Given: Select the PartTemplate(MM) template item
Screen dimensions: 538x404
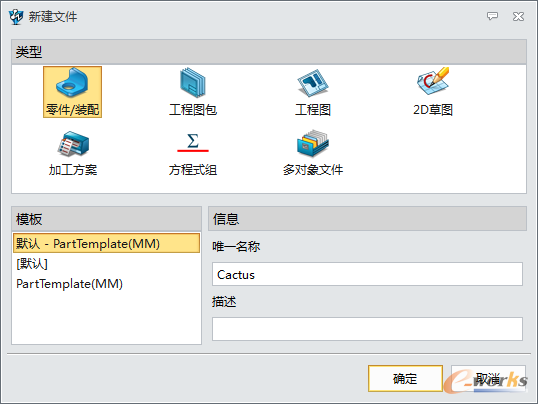Looking at the screenshot, I should click(x=106, y=284).
